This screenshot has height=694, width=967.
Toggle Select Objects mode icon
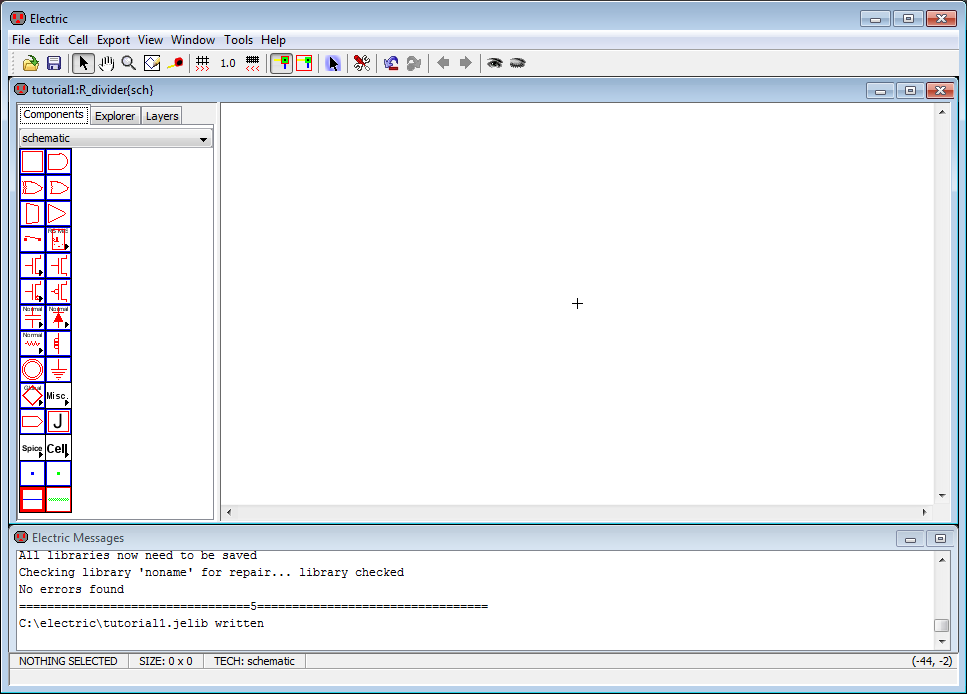pos(282,63)
